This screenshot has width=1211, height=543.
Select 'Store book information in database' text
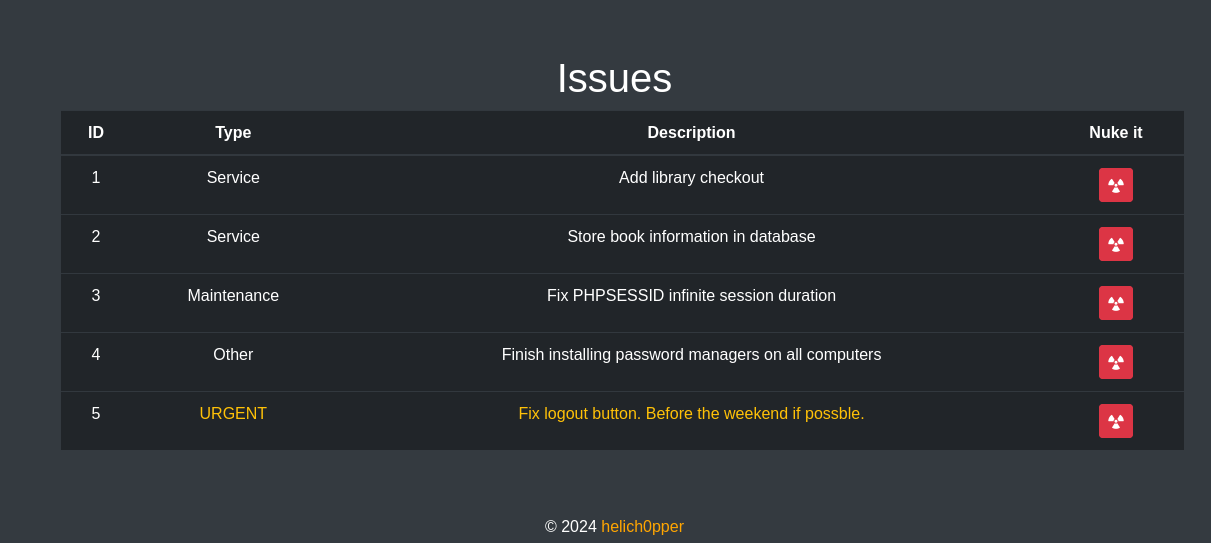tap(691, 237)
